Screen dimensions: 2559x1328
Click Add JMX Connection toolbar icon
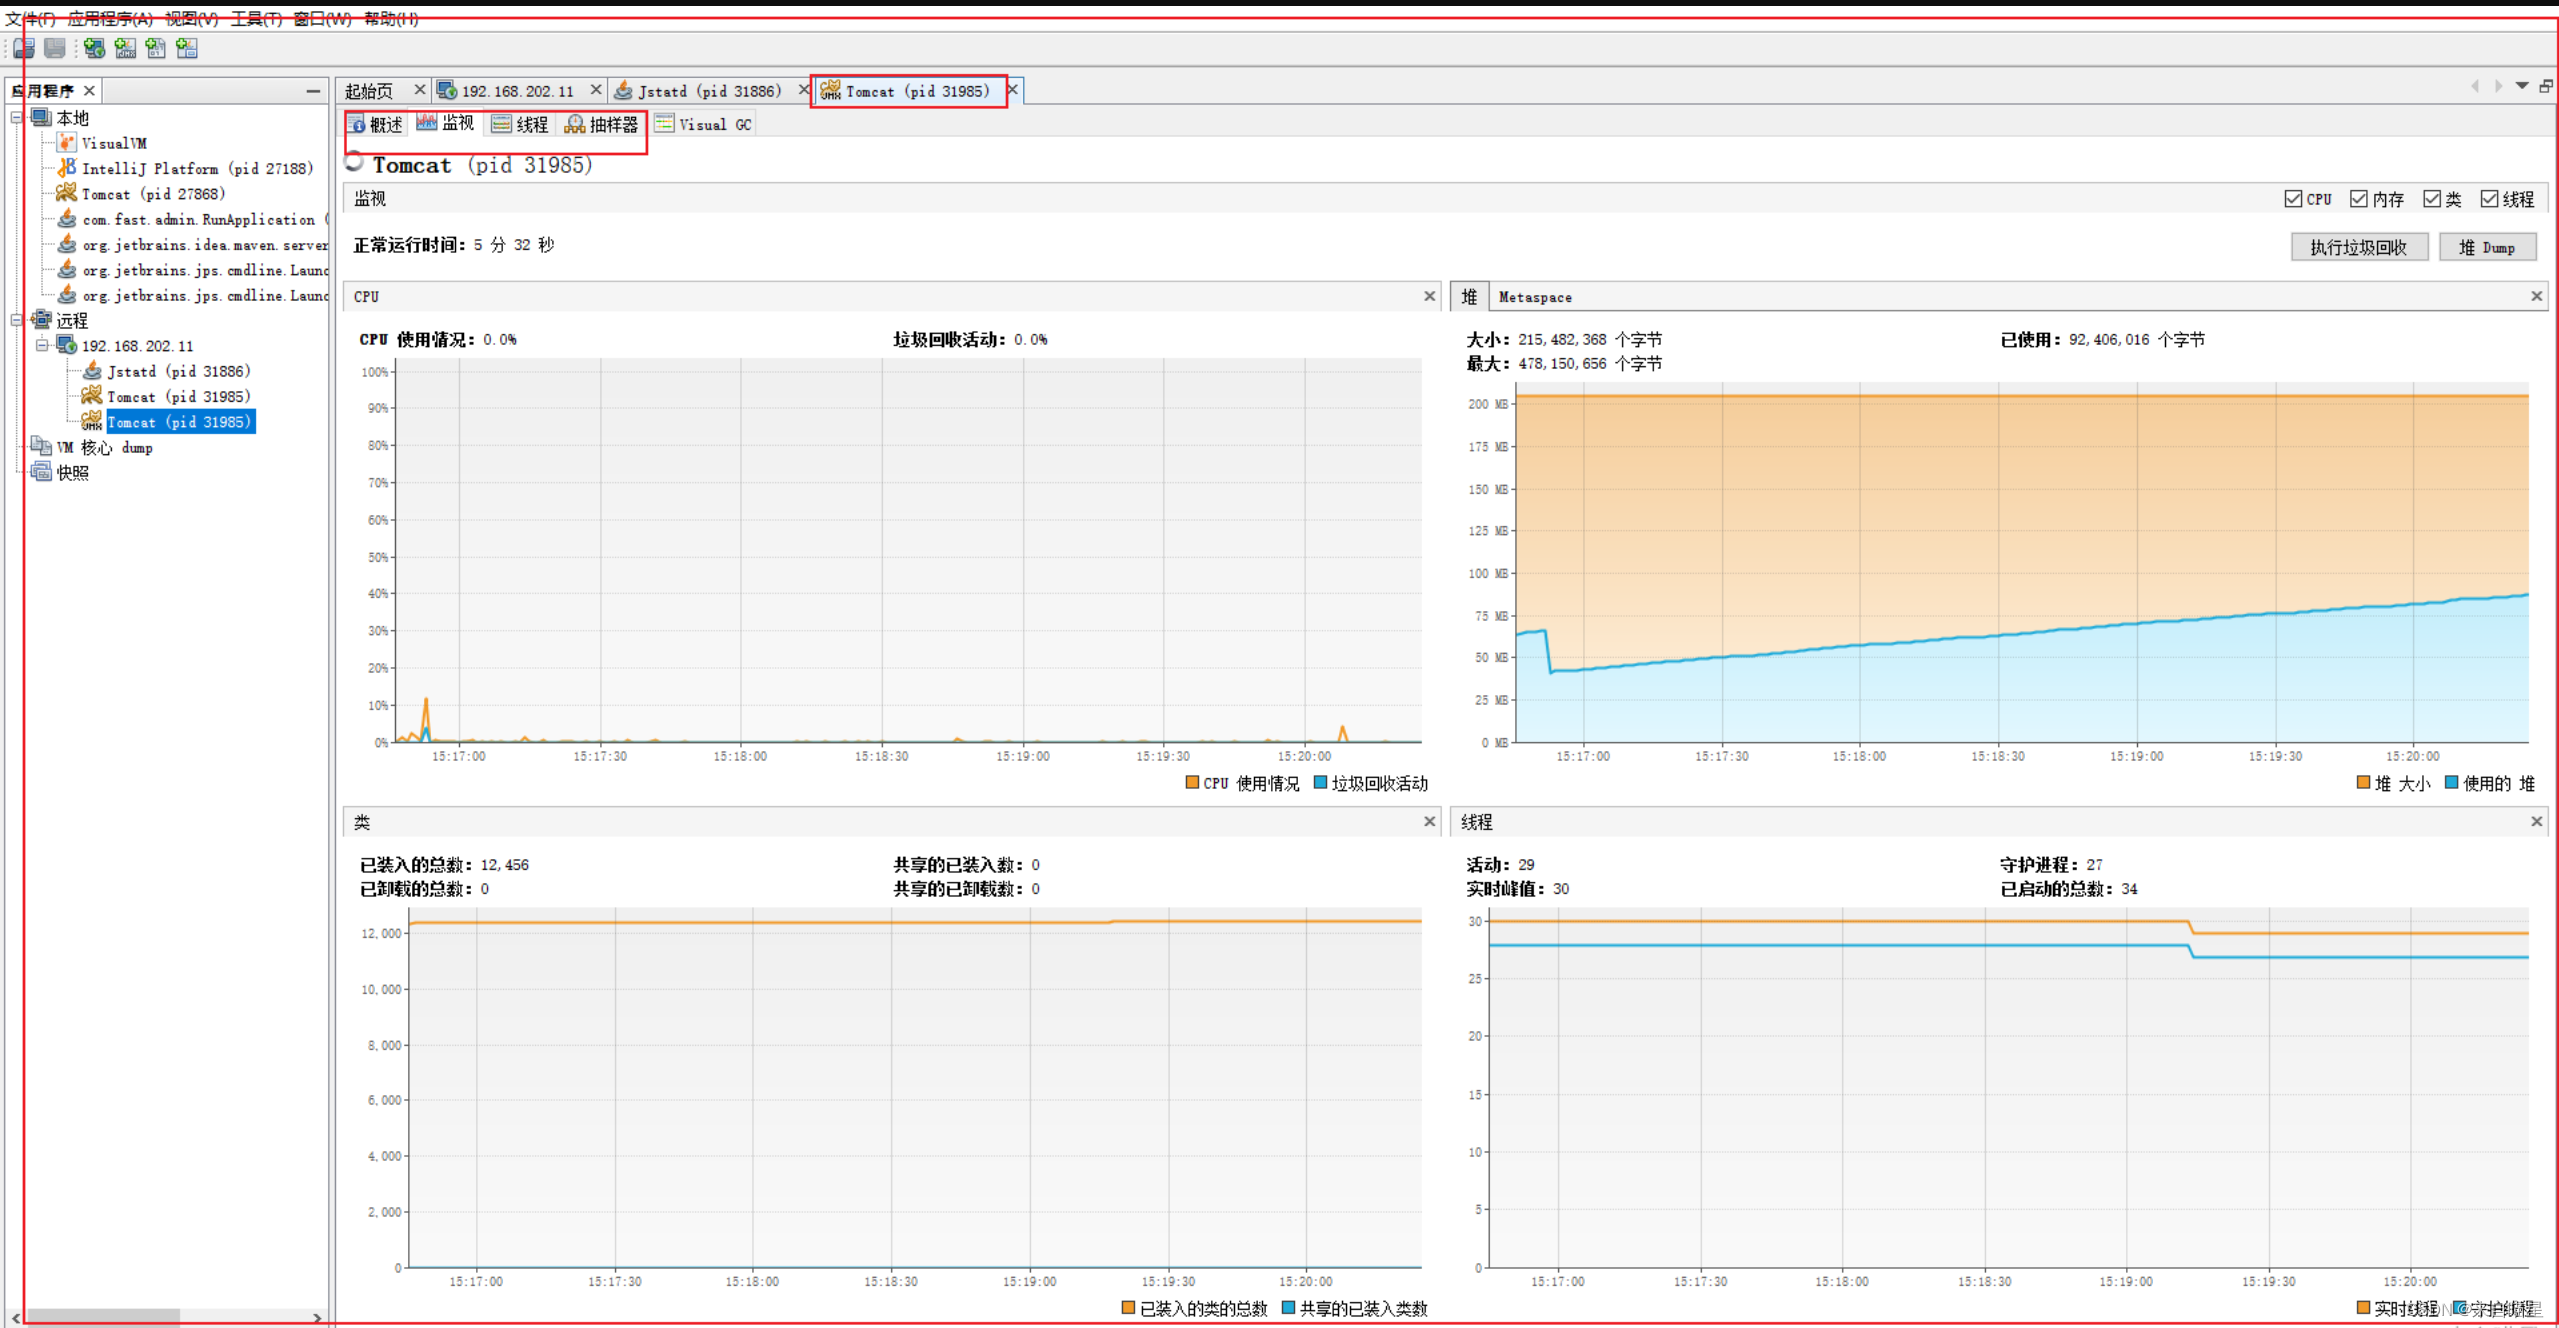coord(125,48)
